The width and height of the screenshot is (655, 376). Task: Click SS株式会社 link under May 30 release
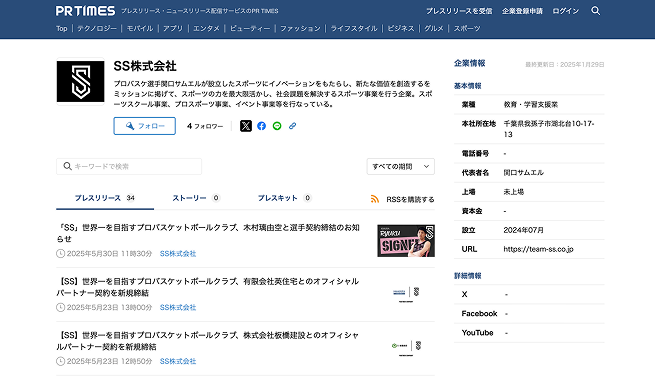[178, 254]
